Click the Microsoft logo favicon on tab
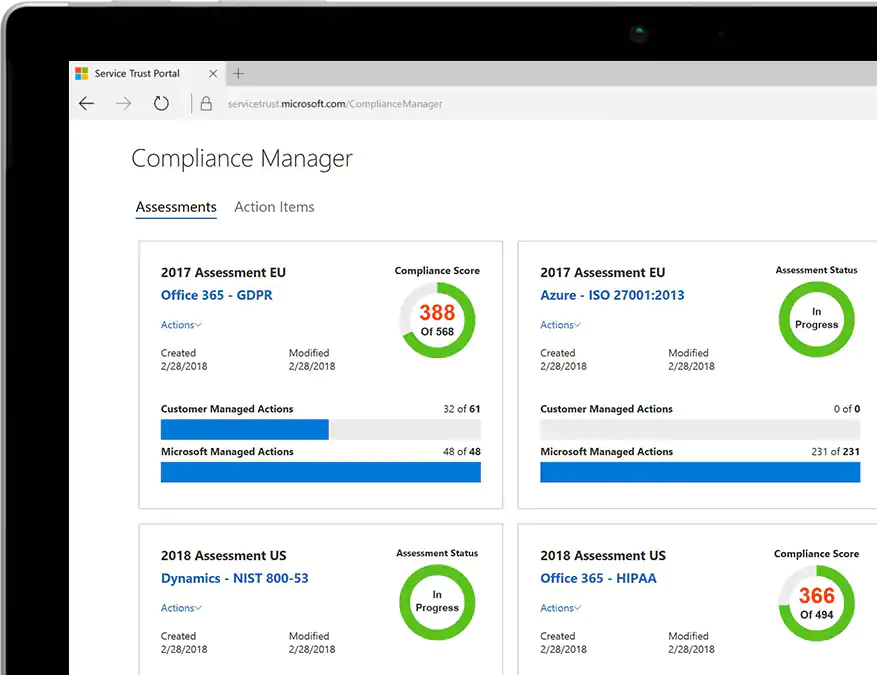Image resolution: width=877 pixels, height=675 pixels. tap(82, 73)
